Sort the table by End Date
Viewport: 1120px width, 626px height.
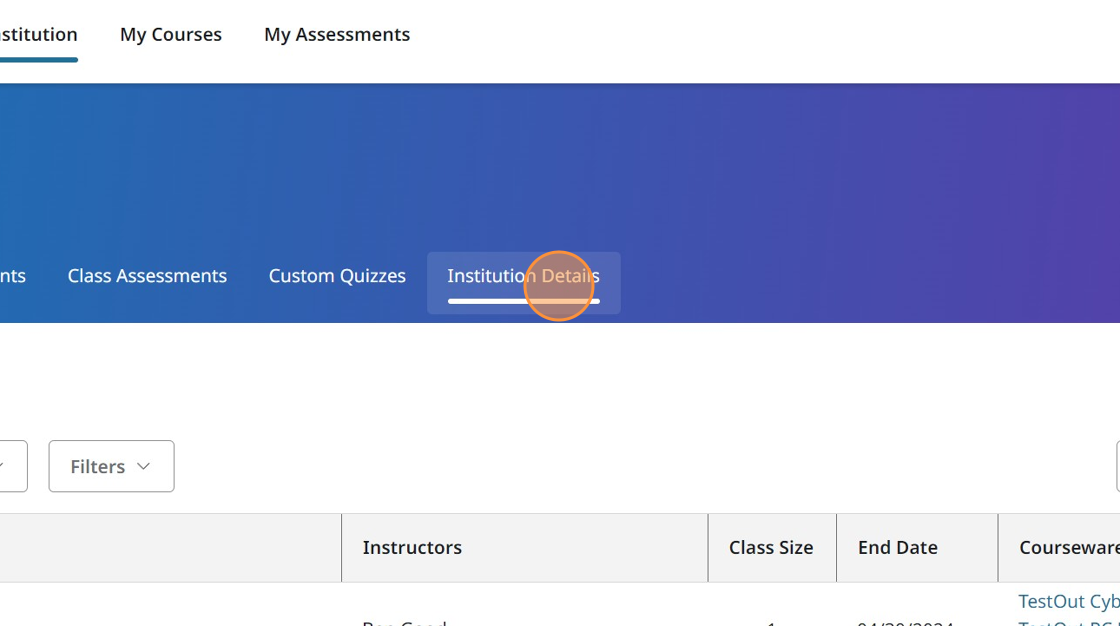897,547
